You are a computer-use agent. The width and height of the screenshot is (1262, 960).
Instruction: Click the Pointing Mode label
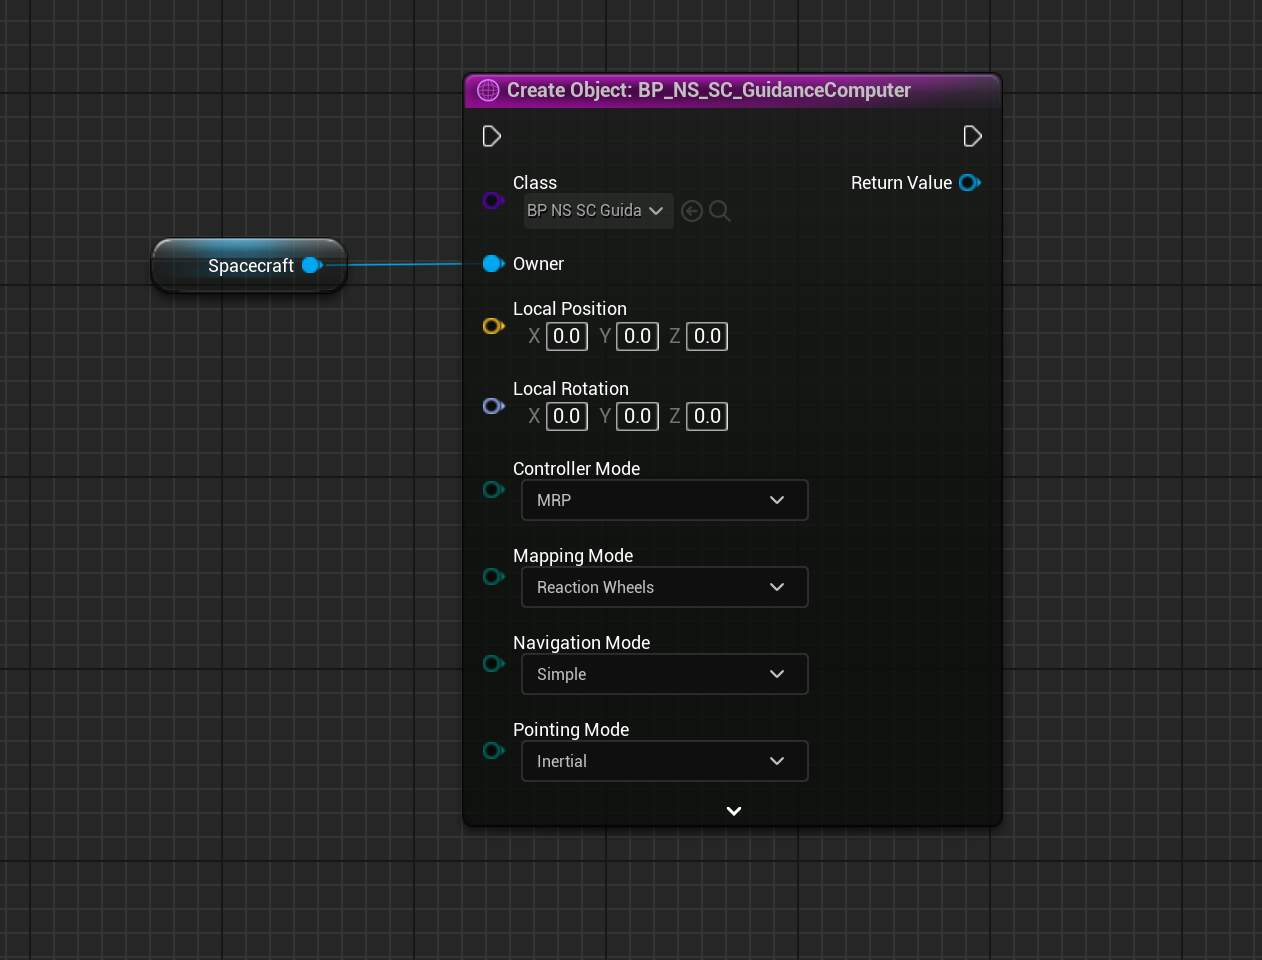tap(571, 730)
